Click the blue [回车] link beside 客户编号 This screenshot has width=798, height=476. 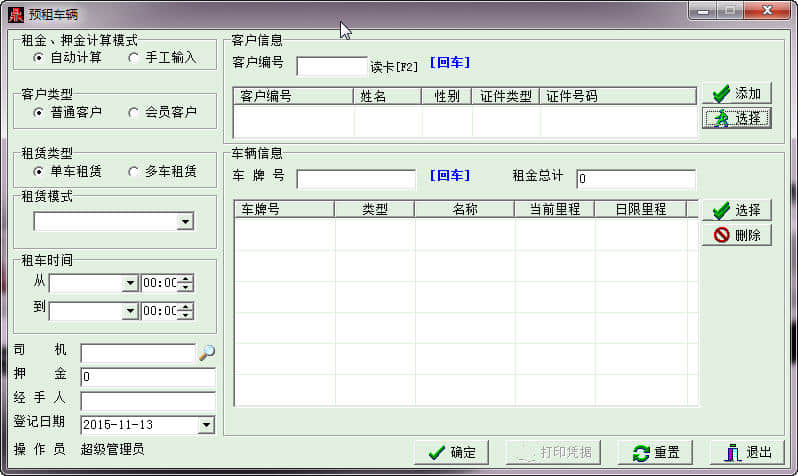click(450, 63)
